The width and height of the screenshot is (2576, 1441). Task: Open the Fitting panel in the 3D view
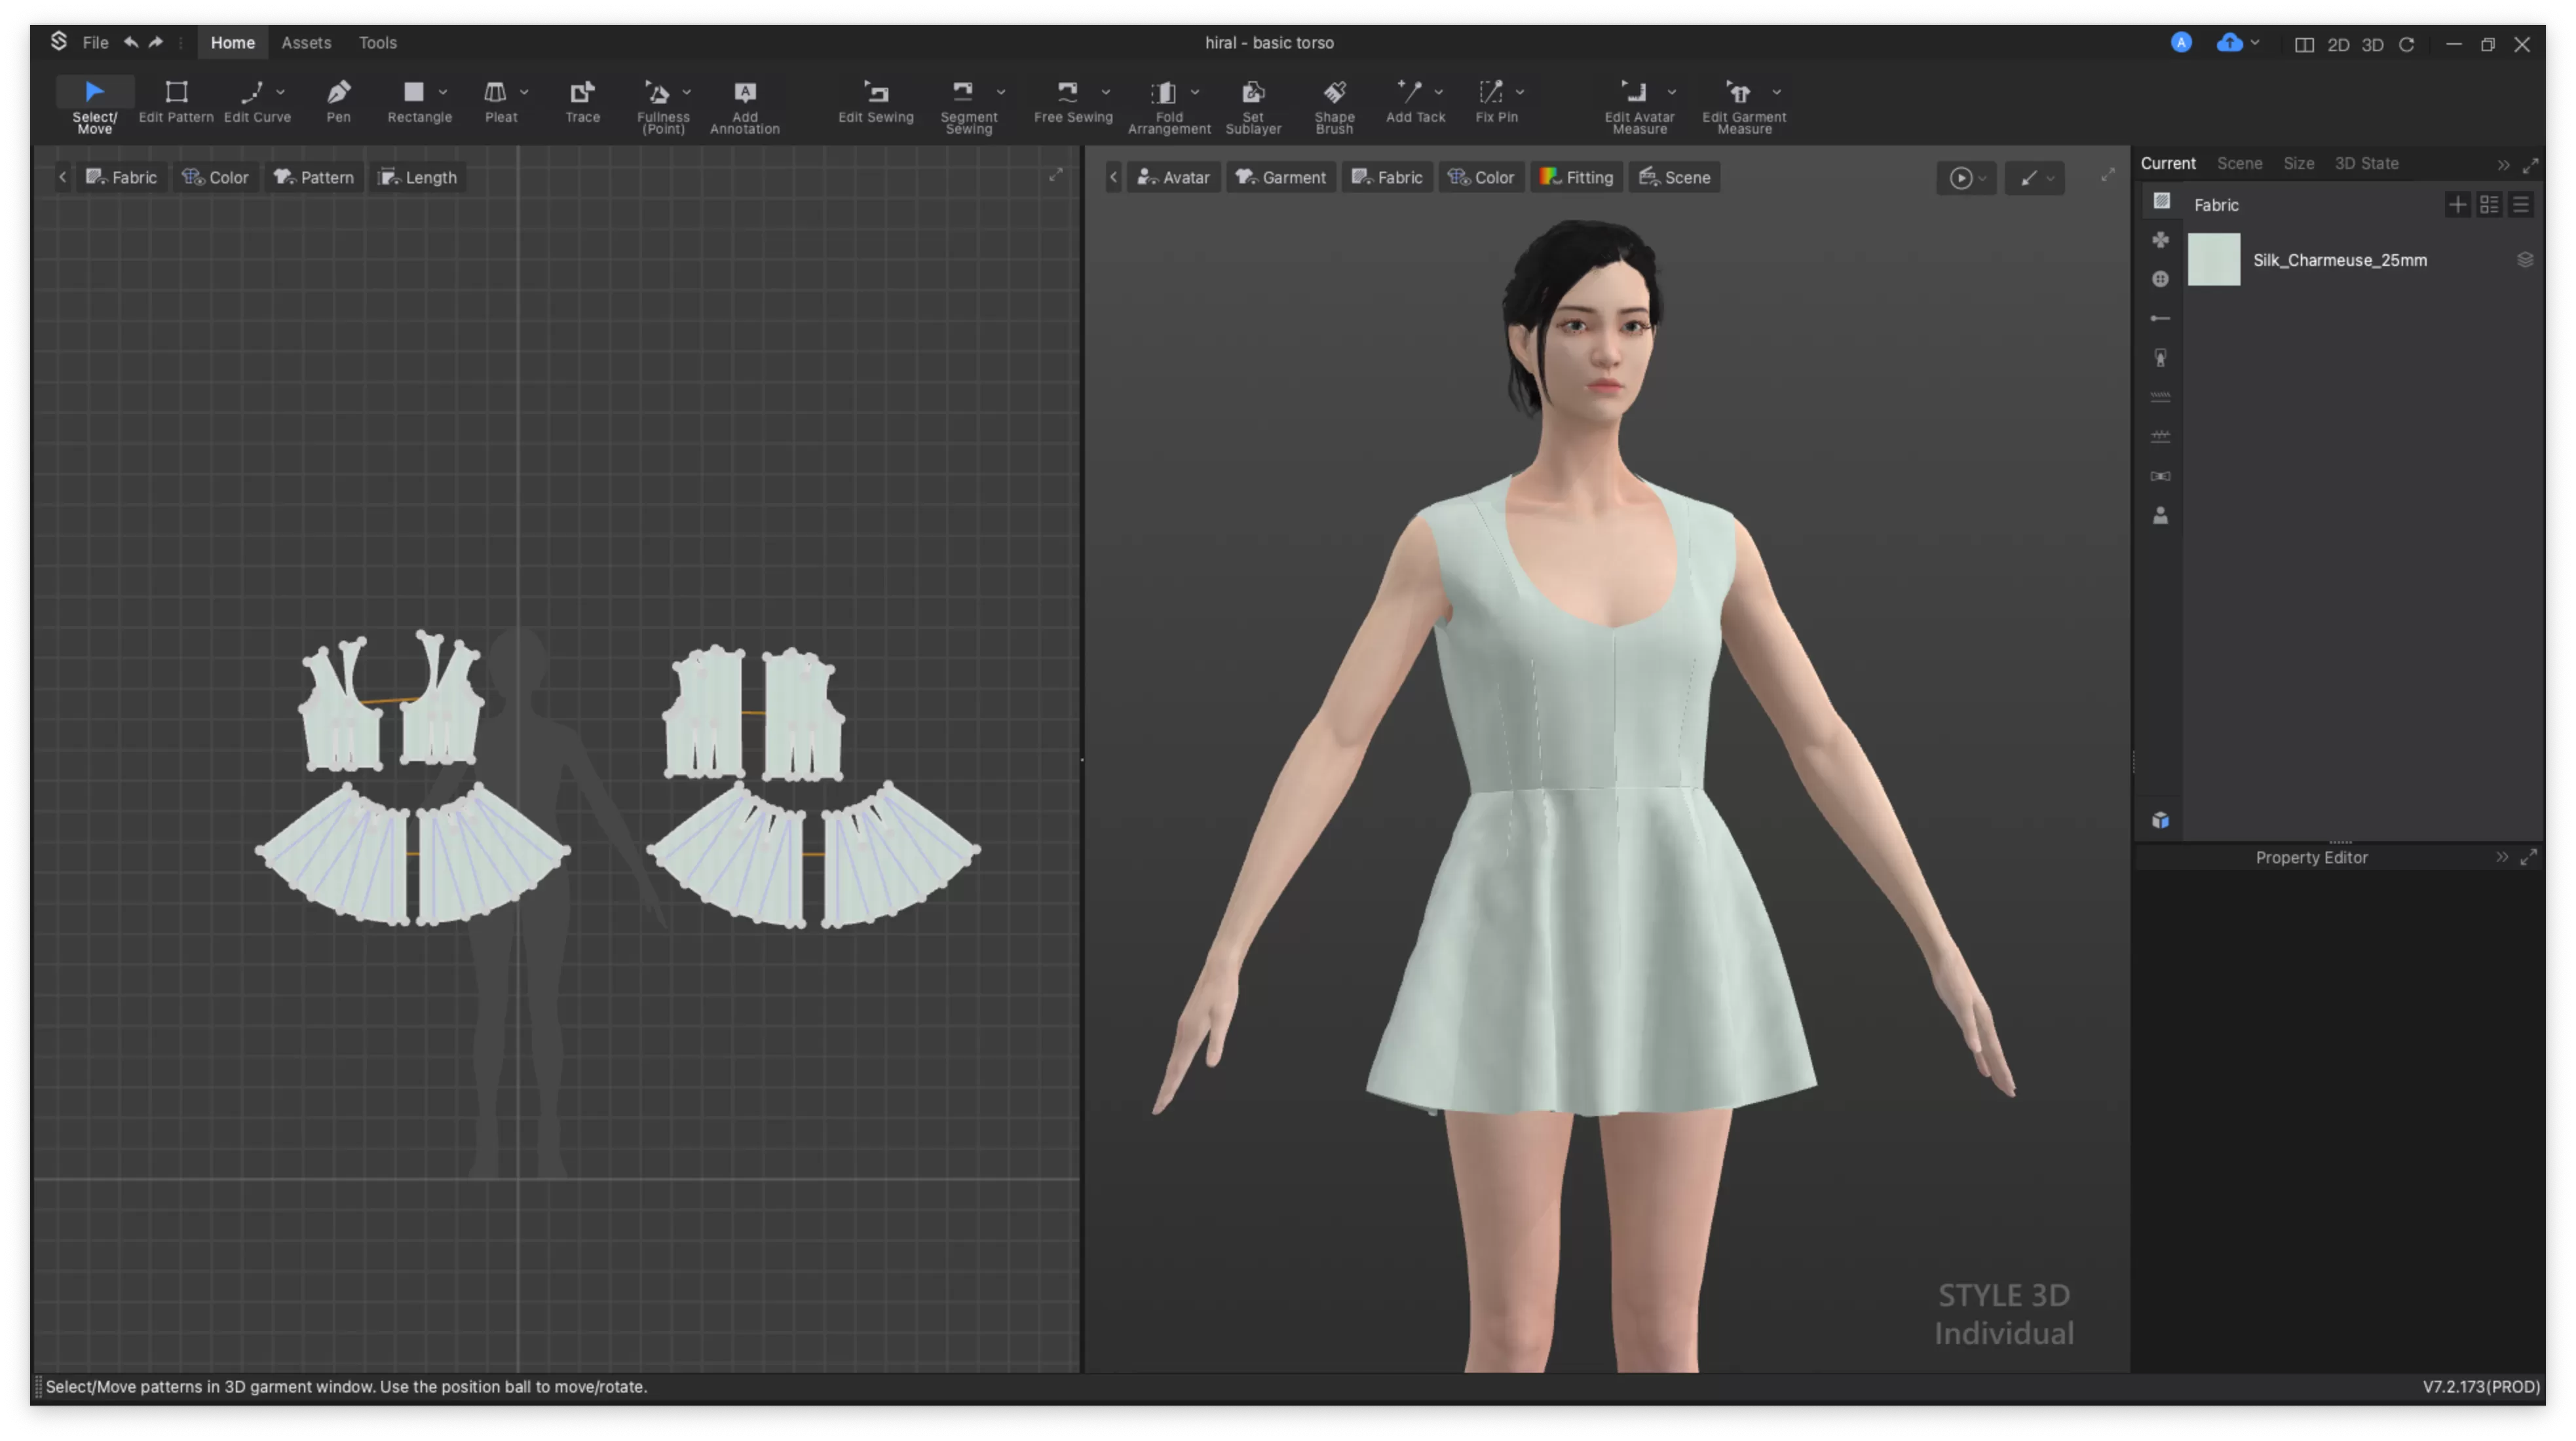pyautogui.click(x=1576, y=177)
